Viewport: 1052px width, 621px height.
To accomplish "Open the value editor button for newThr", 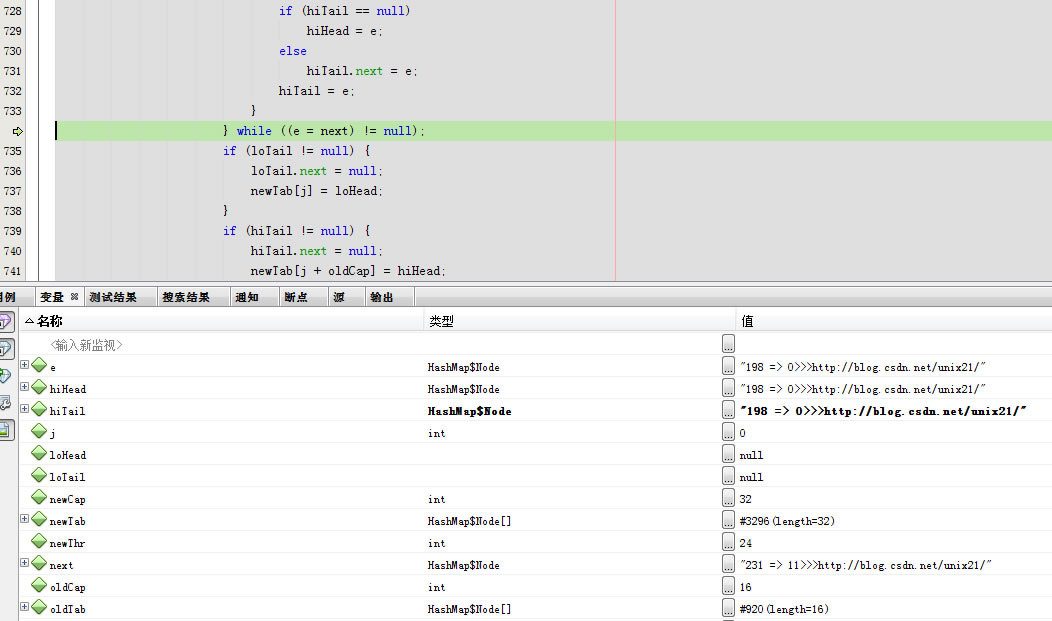I will 729,541.
